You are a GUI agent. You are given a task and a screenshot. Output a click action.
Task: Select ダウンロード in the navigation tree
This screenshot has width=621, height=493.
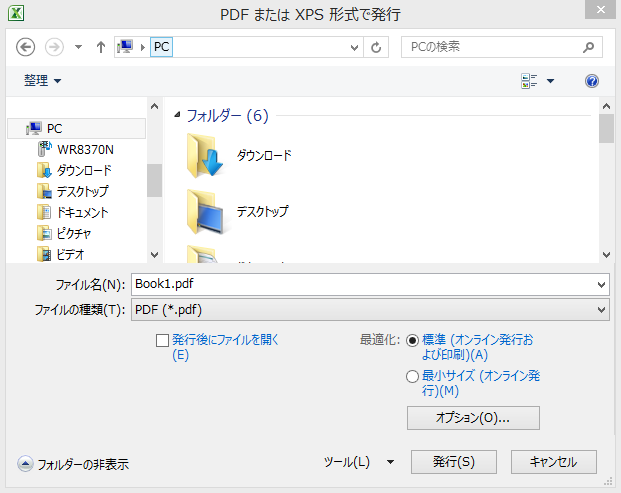84,171
